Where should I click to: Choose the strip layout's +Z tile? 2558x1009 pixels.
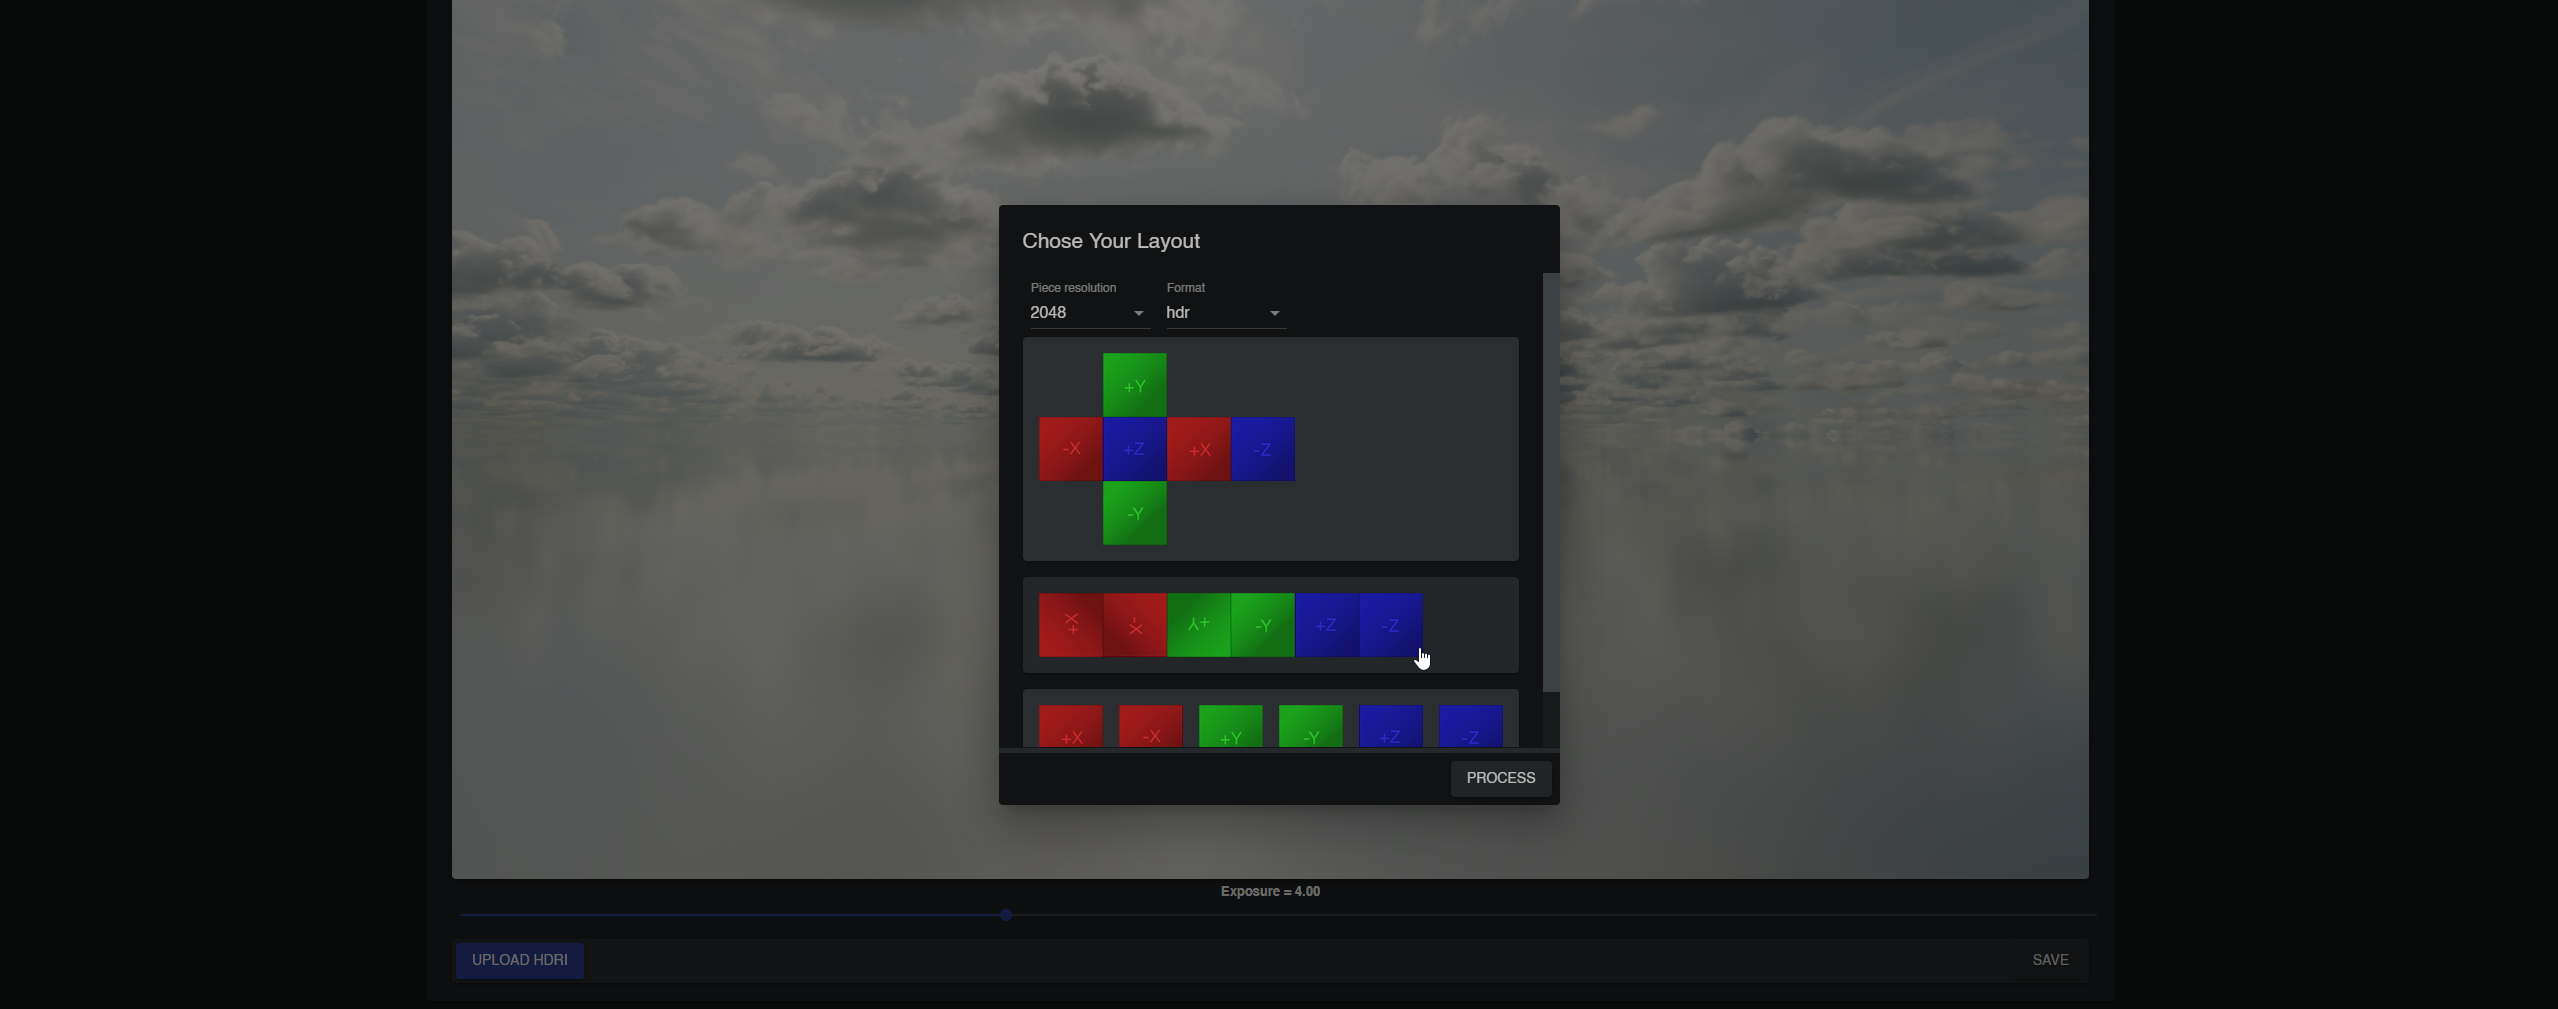coord(1327,625)
